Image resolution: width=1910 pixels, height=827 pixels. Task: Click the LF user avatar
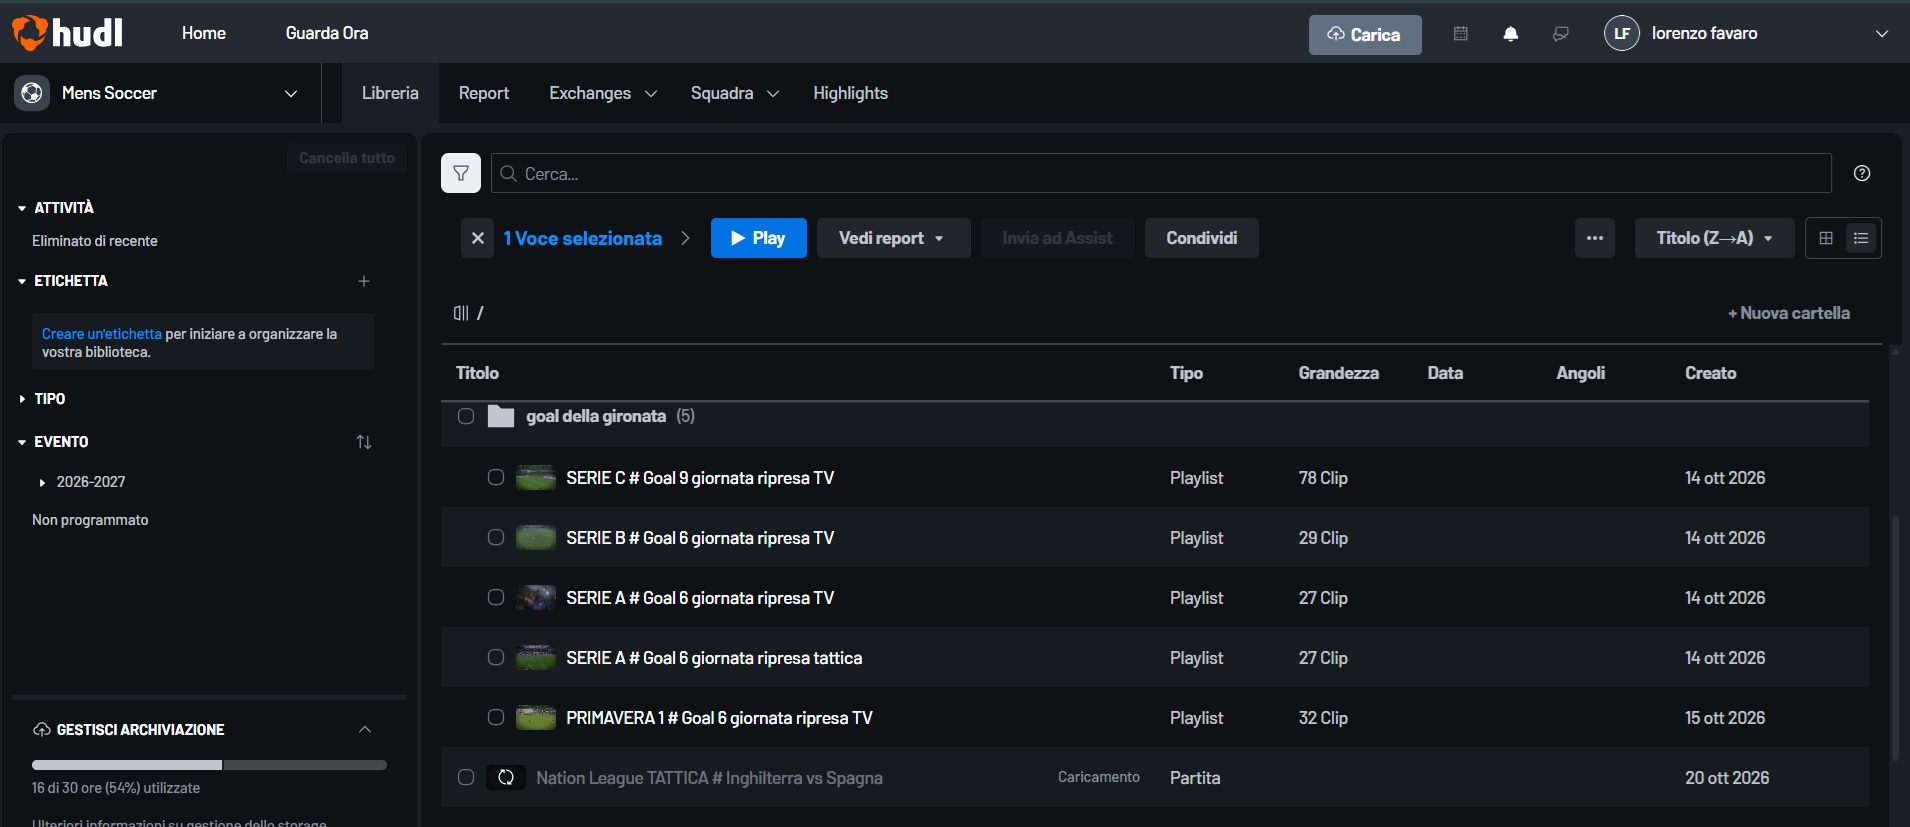point(1622,33)
